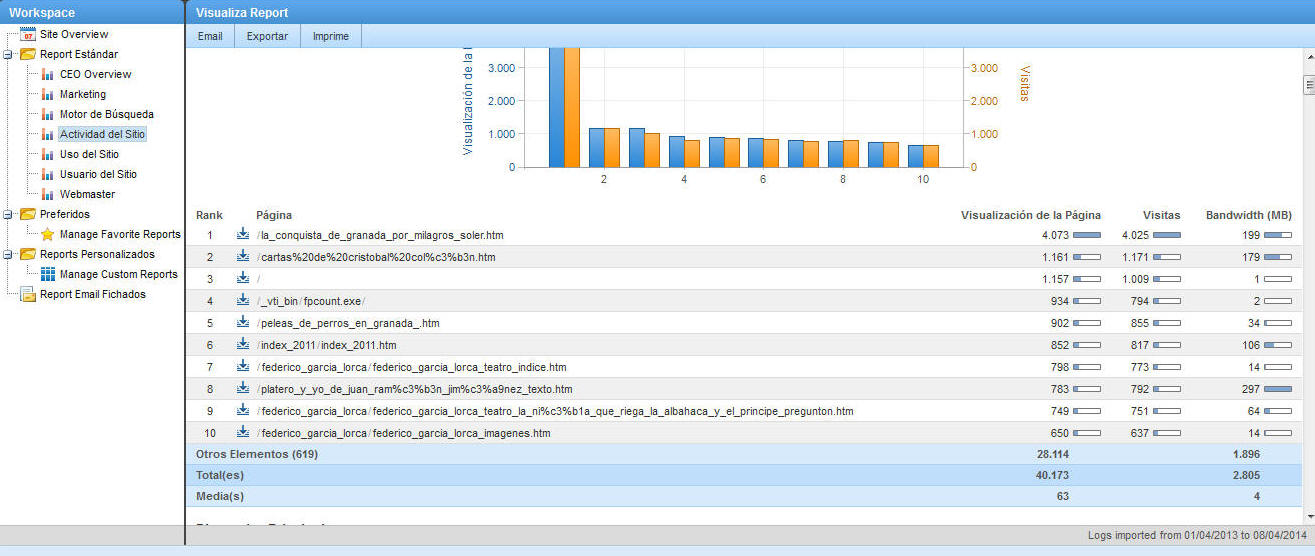Select Usuario del Sitio report
The image size is (1315, 556).
[x=98, y=174]
